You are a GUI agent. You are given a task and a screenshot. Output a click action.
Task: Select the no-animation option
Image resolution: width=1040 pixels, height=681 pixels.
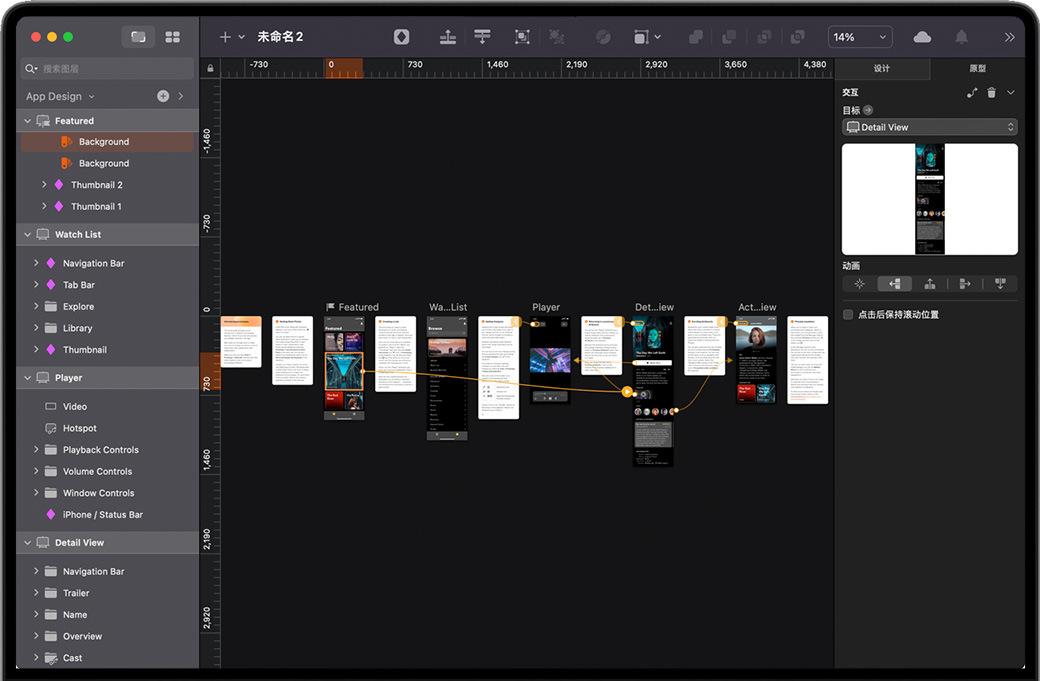[859, 284]
